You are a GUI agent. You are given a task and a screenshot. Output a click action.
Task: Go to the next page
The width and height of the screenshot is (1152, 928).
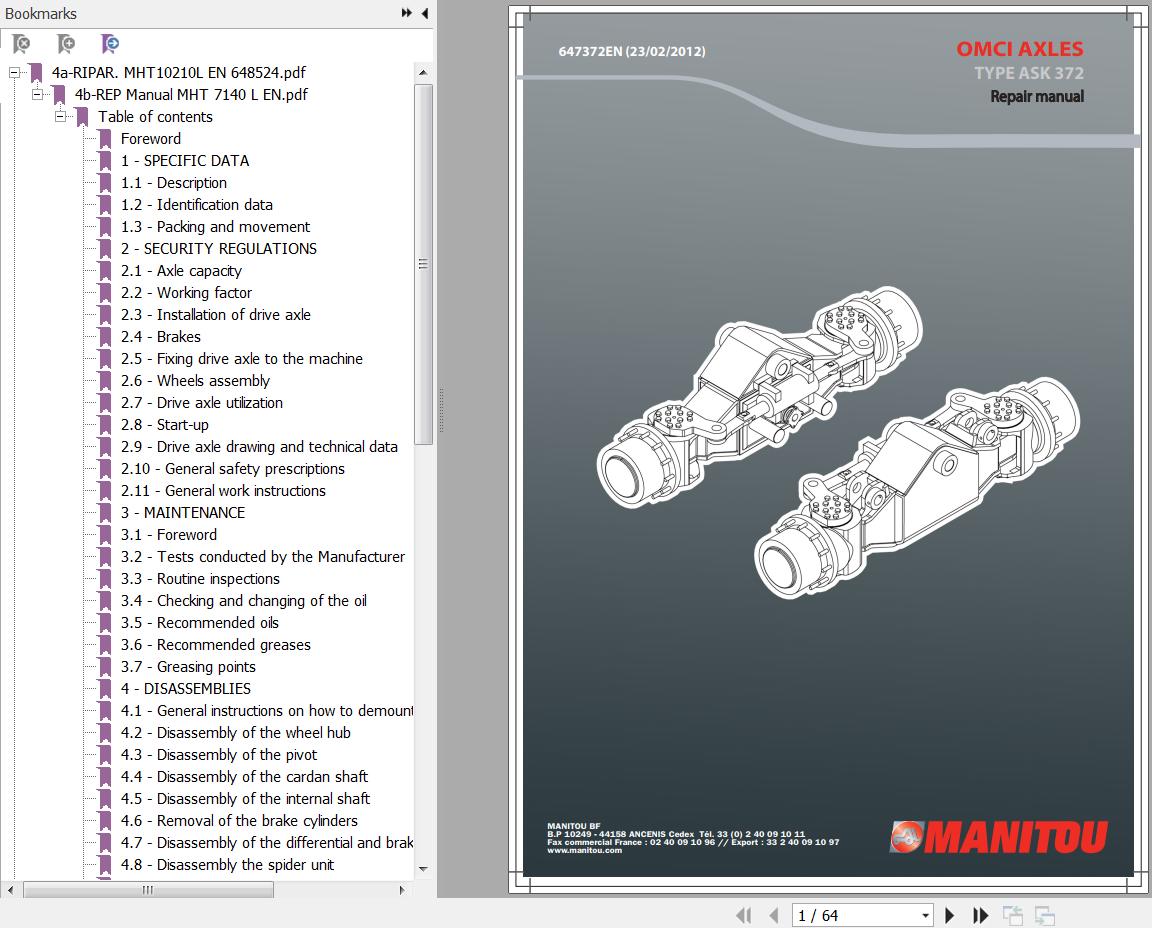coord(949,916)
